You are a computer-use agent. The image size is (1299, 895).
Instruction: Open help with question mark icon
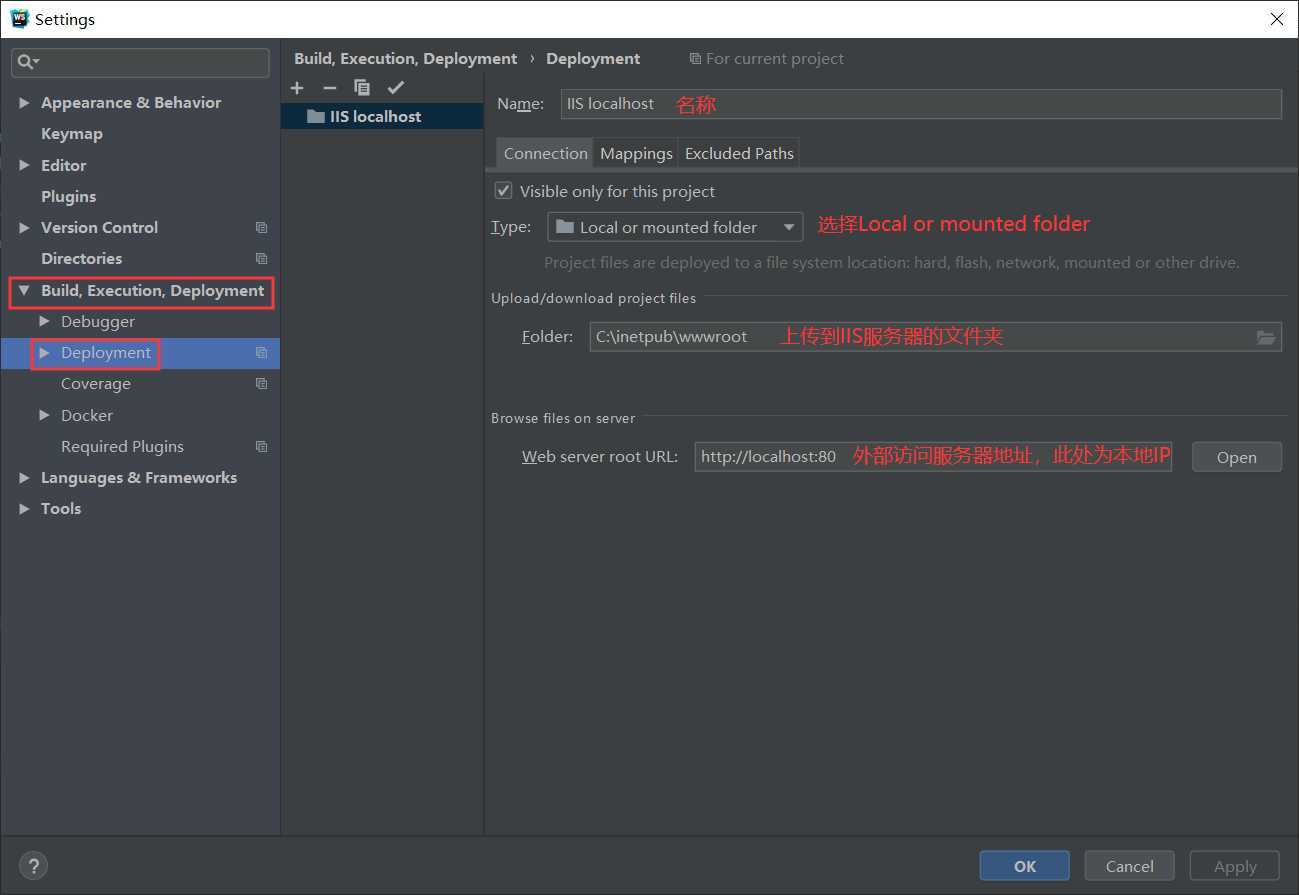33,866
